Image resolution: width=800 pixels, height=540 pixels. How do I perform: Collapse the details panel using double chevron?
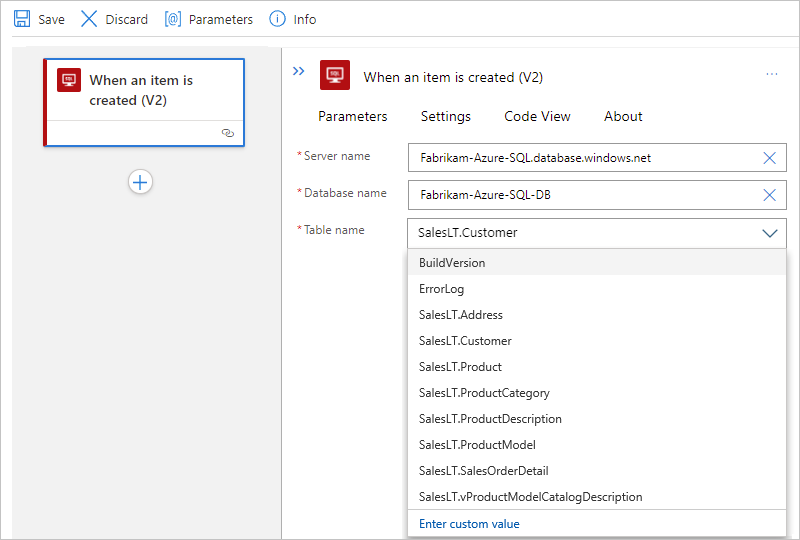[x=298, y=71]
